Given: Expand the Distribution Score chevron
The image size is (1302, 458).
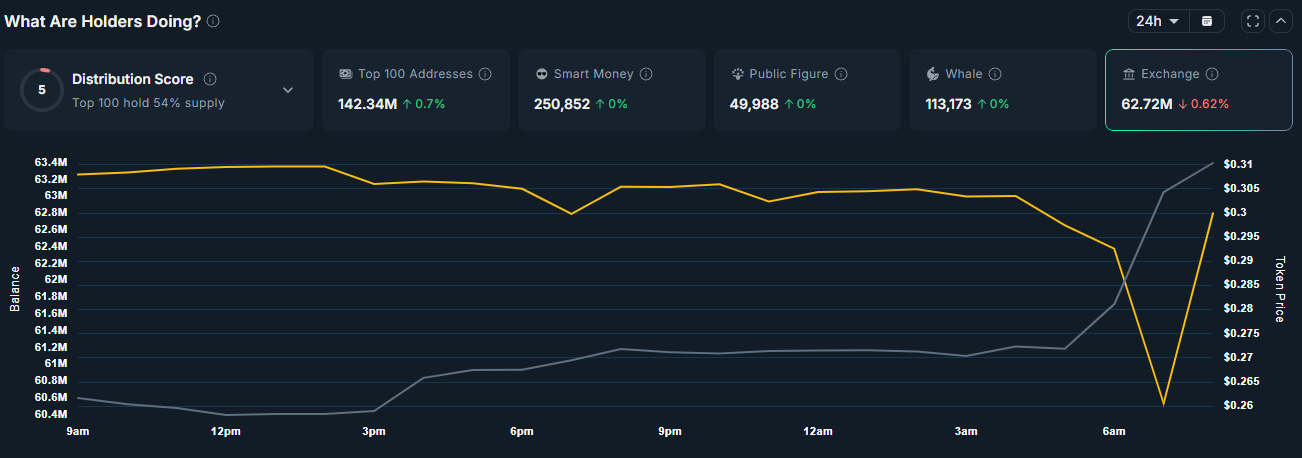Looking at the screenshot, I should pyautogui.click(x=288, y=90).
